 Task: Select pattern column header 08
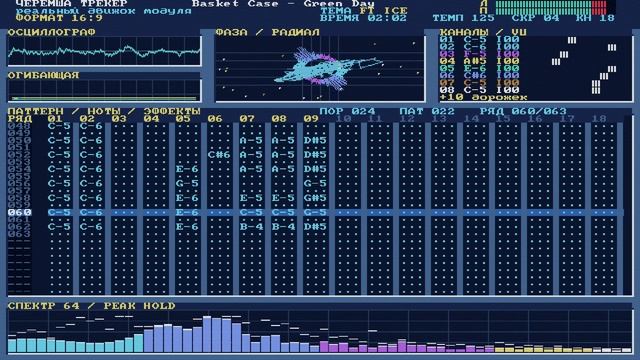279,119
